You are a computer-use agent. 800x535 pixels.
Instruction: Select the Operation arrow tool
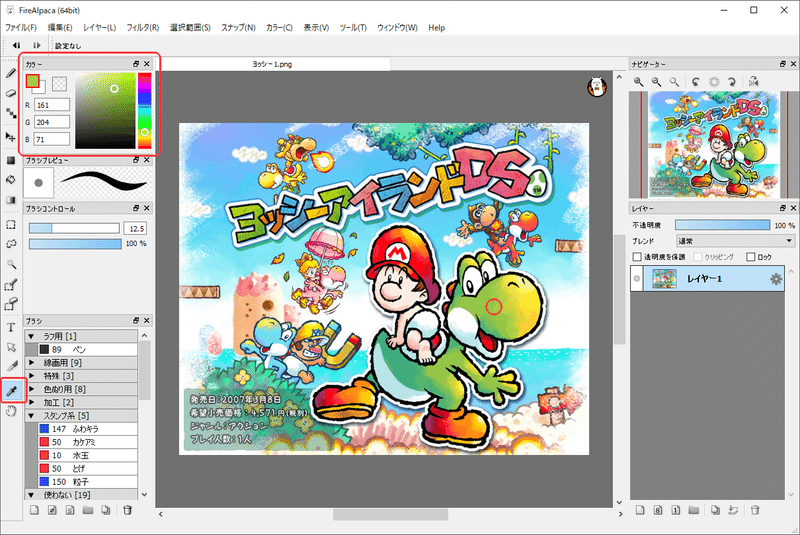[11, 347]
